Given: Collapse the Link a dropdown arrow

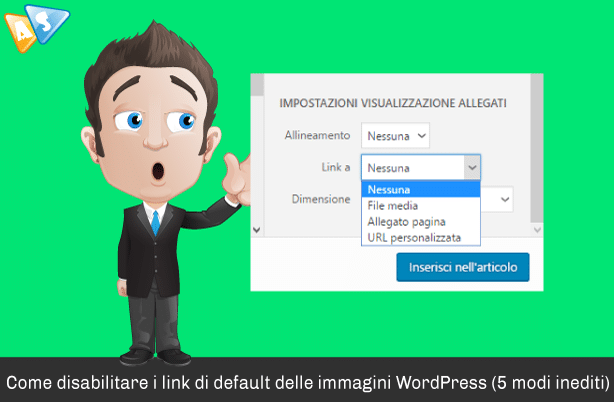Looking at the screenshot, I should [x=472, y=168].
